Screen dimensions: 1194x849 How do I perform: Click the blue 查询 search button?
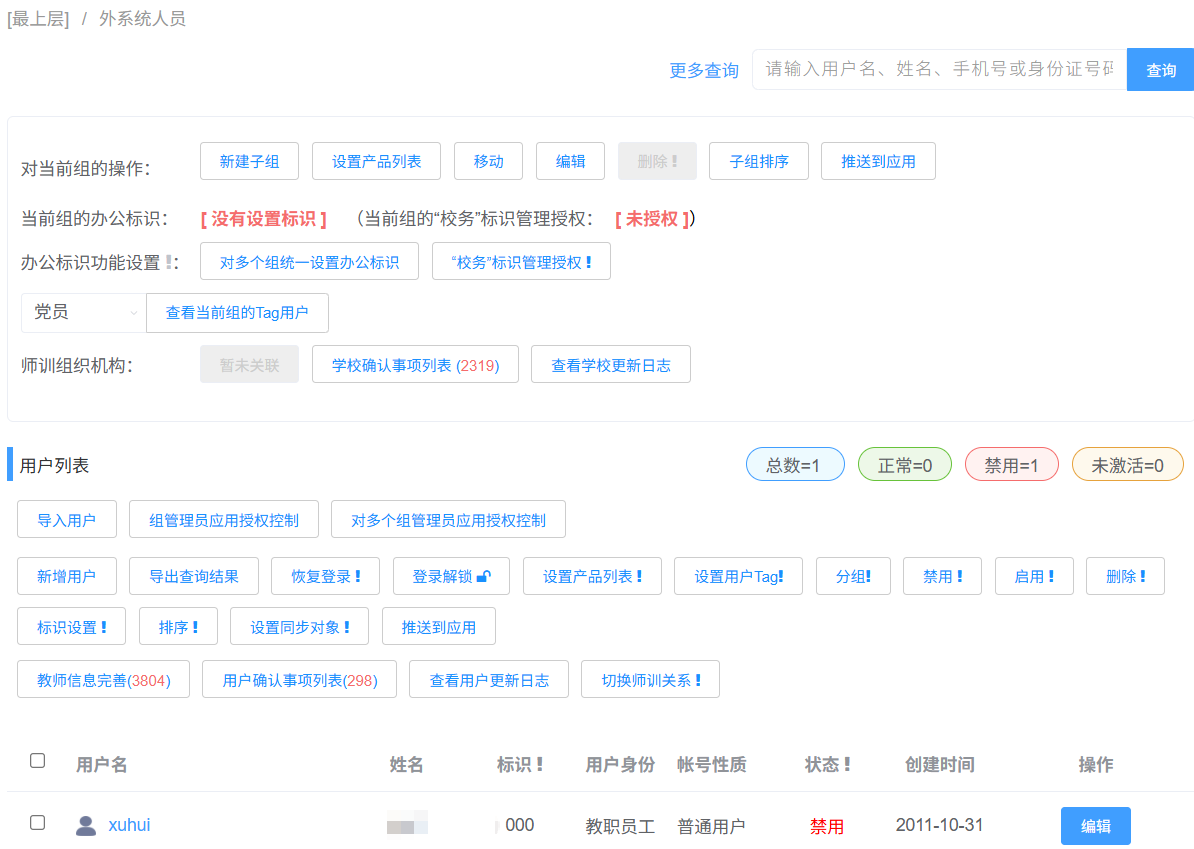(x=1160, y=70)
